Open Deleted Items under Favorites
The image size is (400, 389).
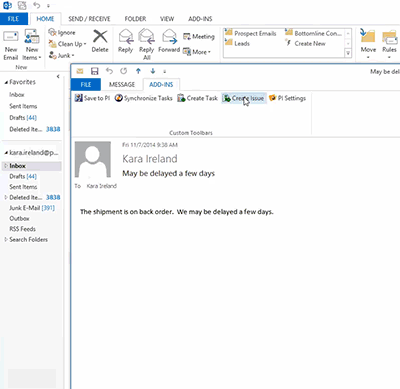35,129
